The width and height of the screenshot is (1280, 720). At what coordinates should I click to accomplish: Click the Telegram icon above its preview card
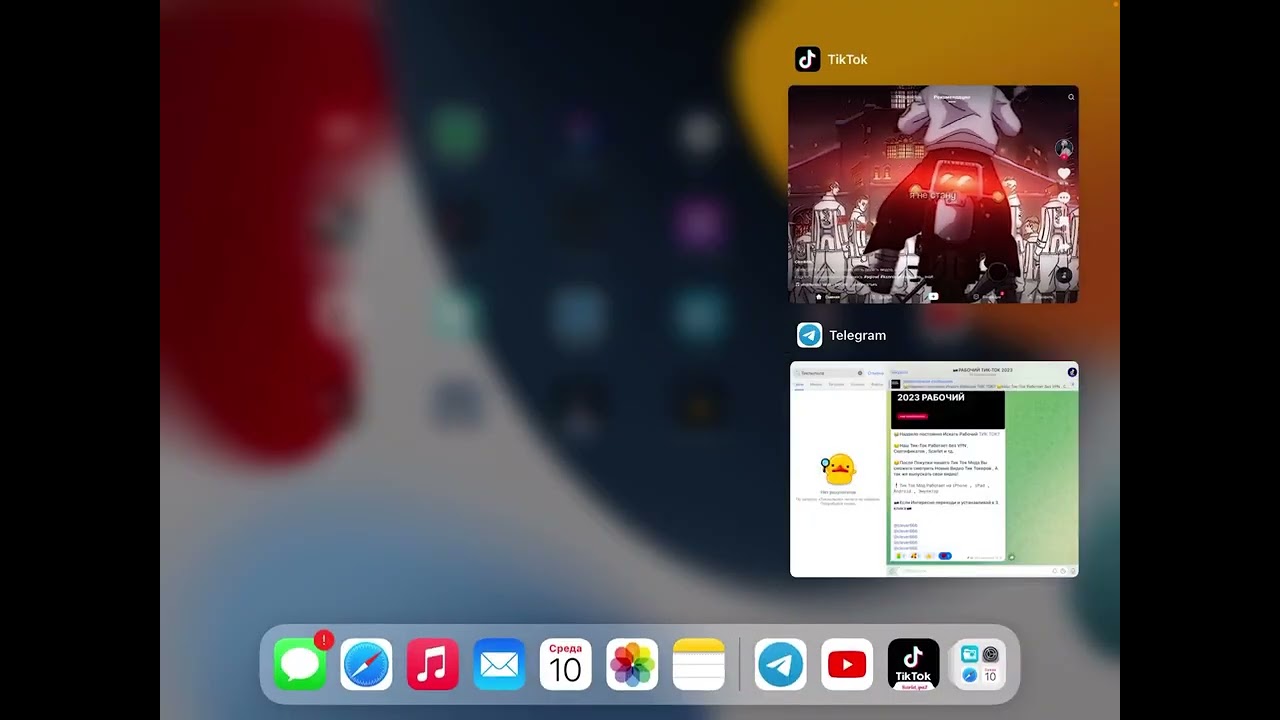(810, 335)
